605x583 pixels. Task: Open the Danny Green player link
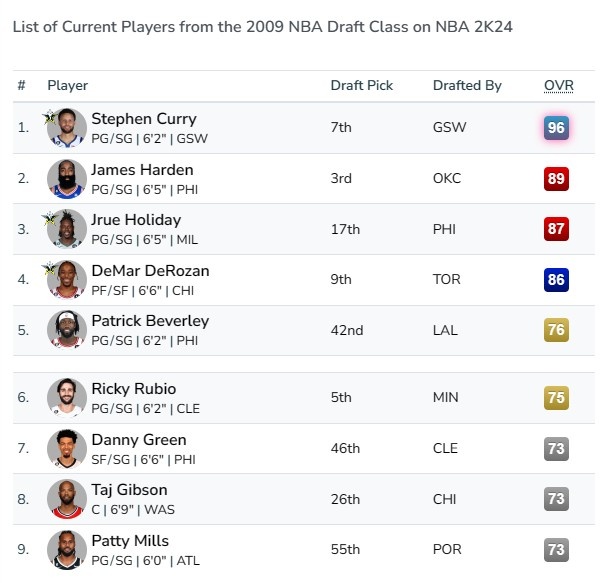click(x=139, y=439)
